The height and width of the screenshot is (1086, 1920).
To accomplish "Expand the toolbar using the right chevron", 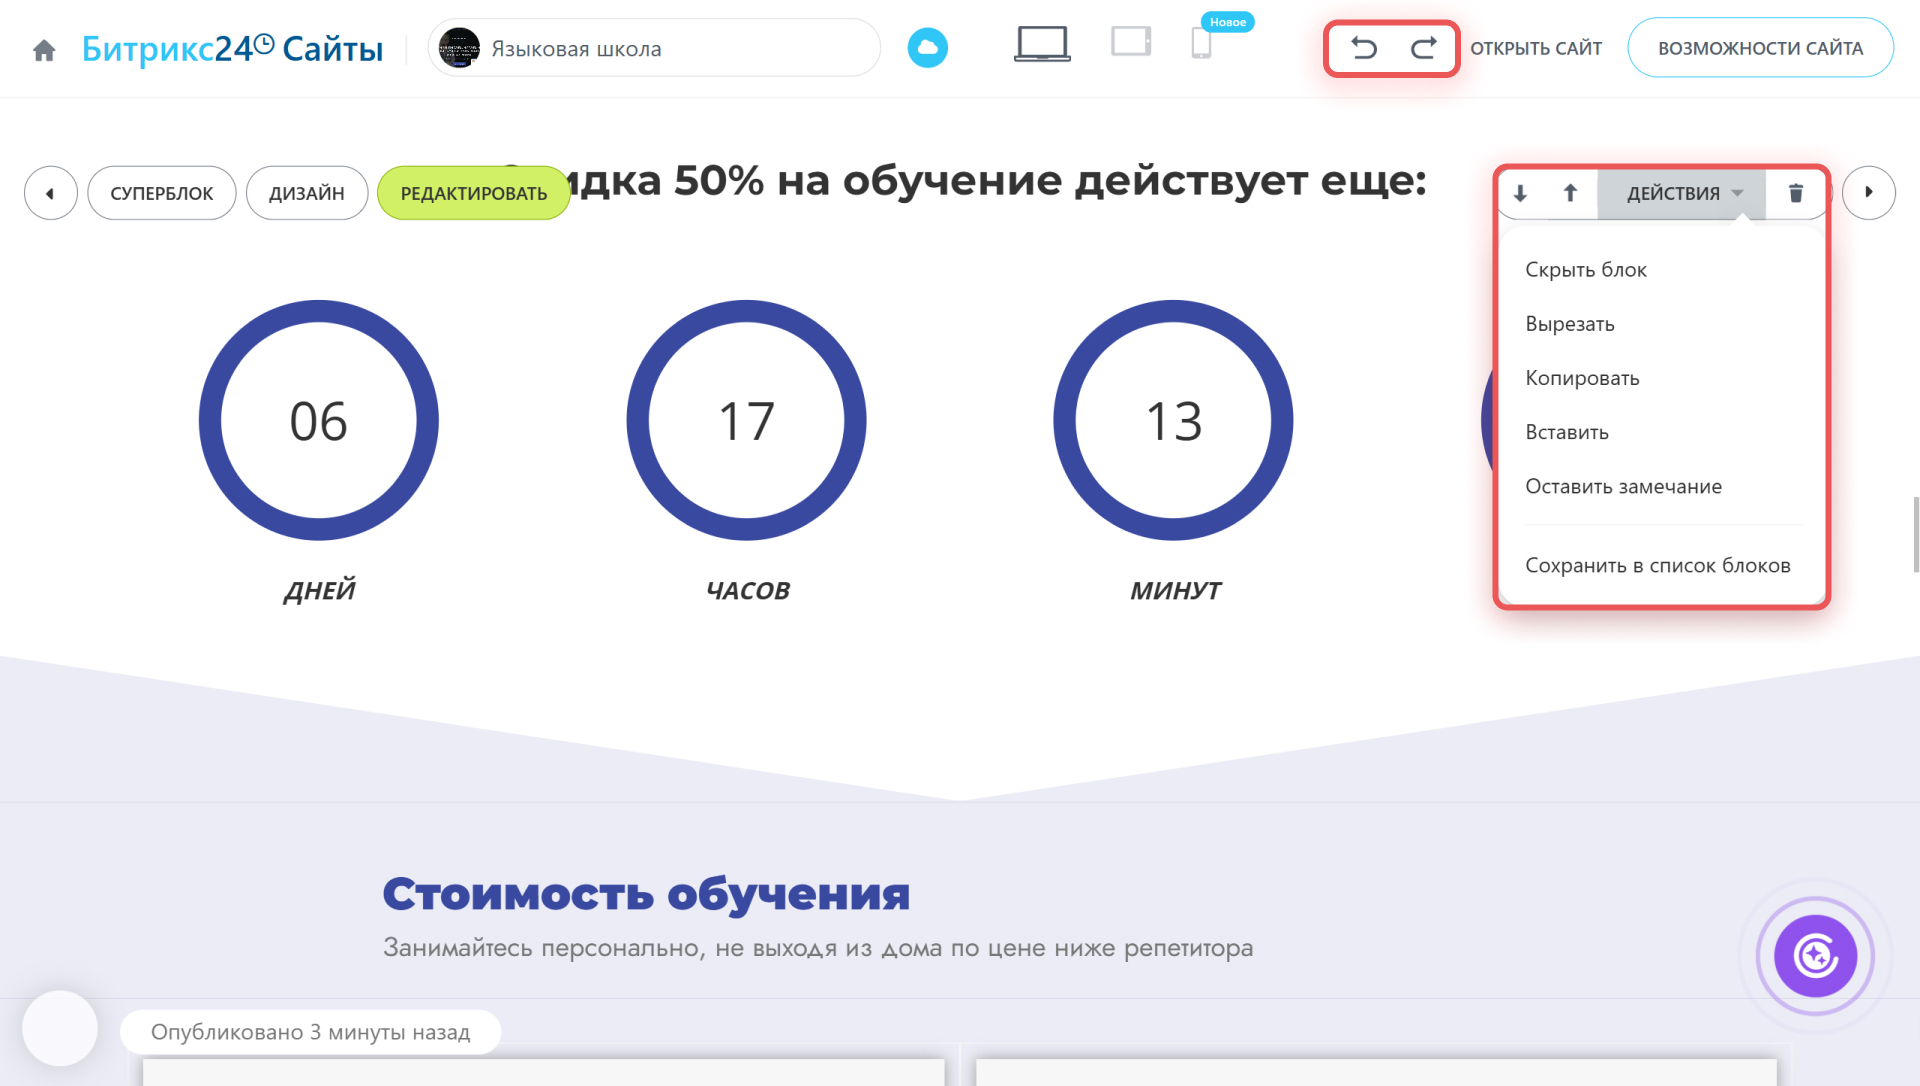I will pos(1870,192).
